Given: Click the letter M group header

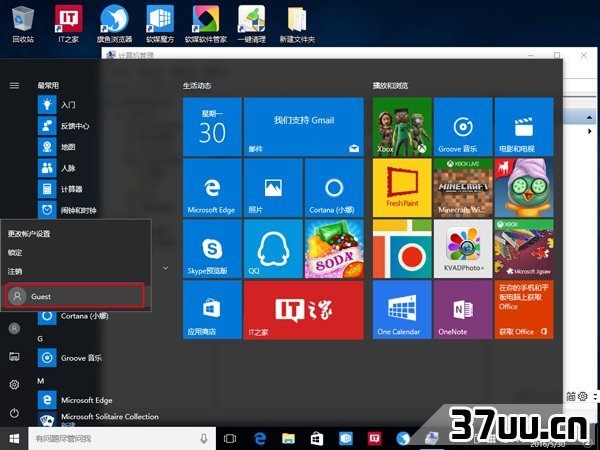Looking at the screenshot, I should (x=41, y=381).
